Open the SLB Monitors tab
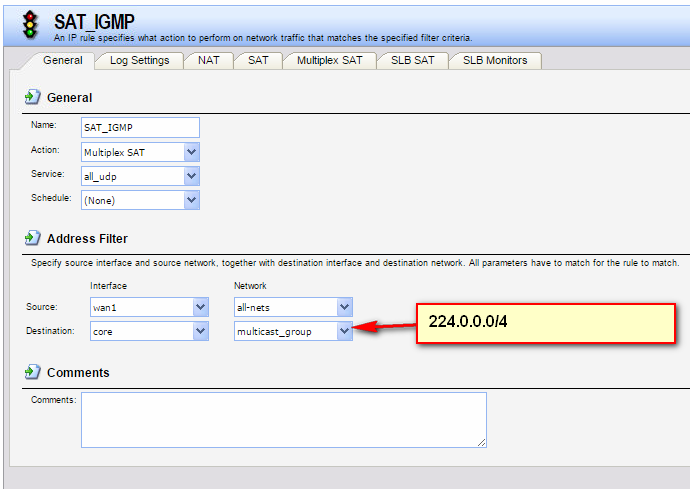 click(495, 60)
